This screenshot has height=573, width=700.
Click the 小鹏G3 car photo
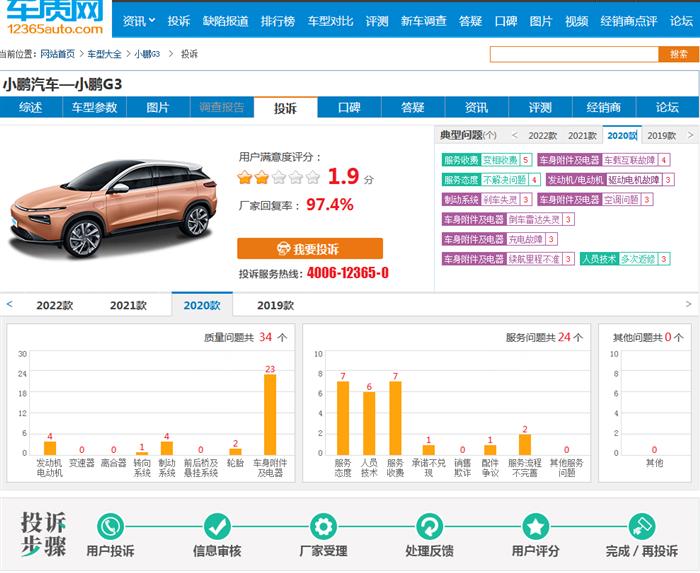pyautogui.click(x=113, y=208)
